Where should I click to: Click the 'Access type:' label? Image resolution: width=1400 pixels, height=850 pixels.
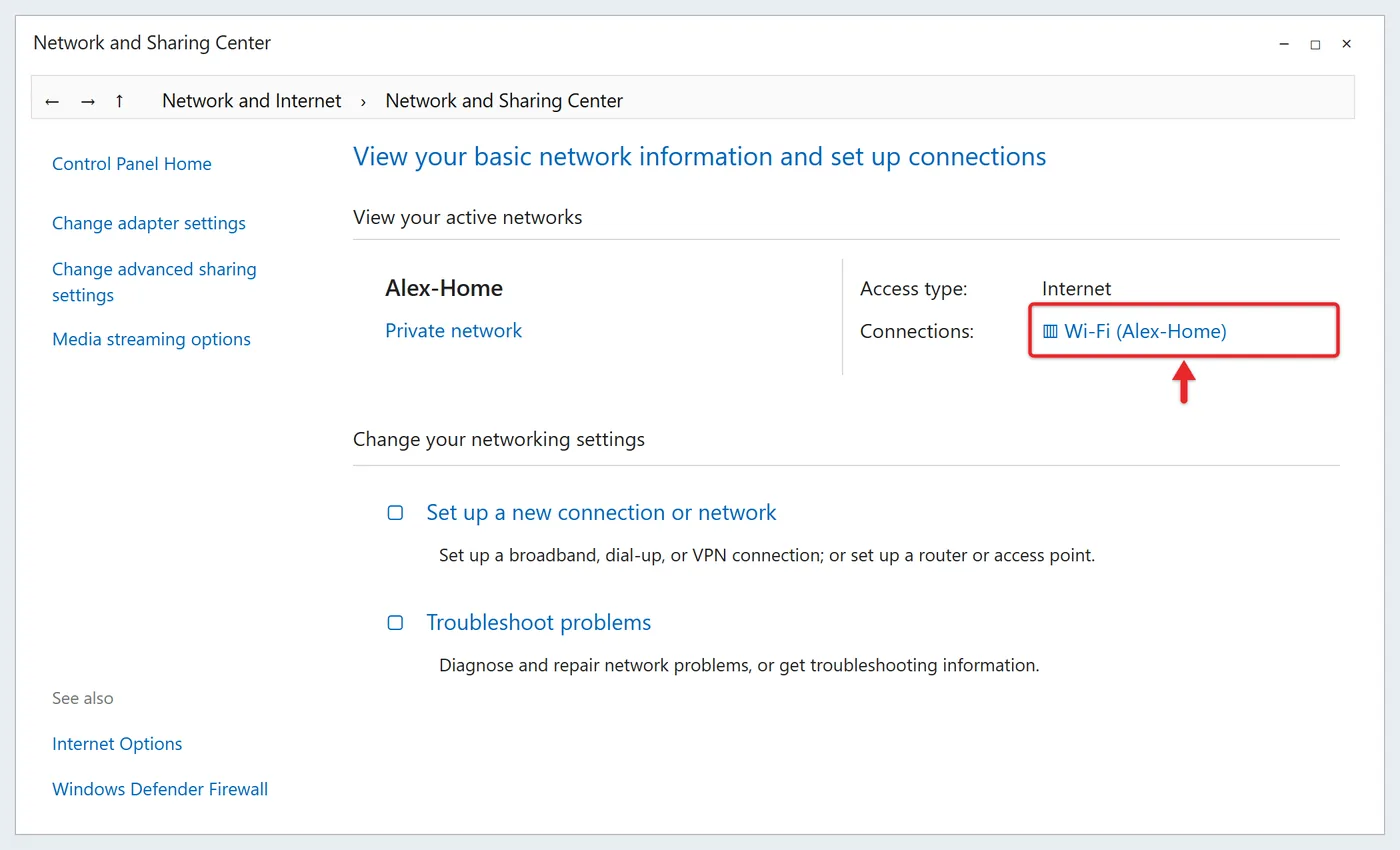click(x=914, y=289)
